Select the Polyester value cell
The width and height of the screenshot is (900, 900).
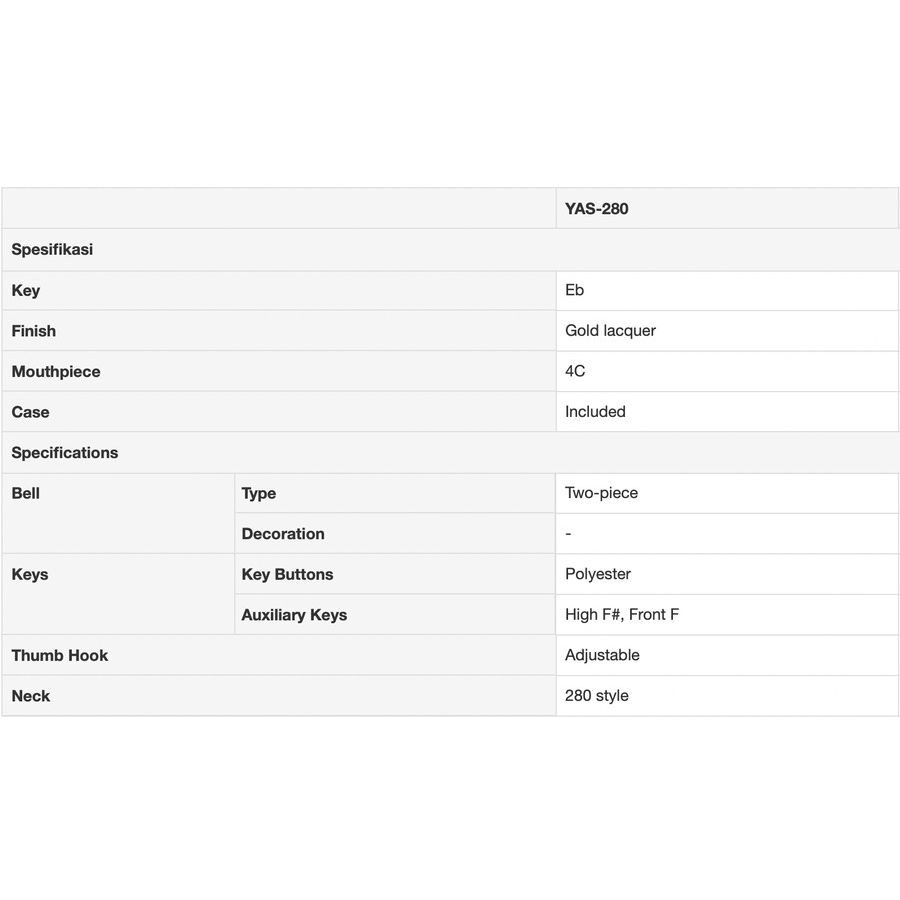598,574
